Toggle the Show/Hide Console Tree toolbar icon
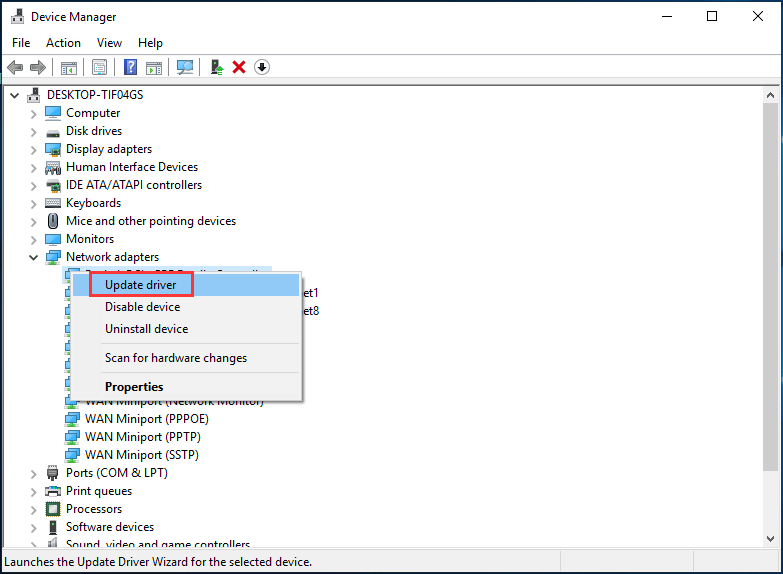 (68, 67)
